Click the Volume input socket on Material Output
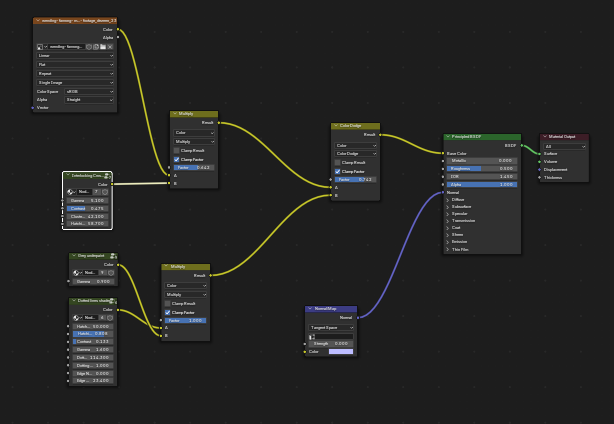The width and height of the screenshot is (614, 424). point(540,161)
